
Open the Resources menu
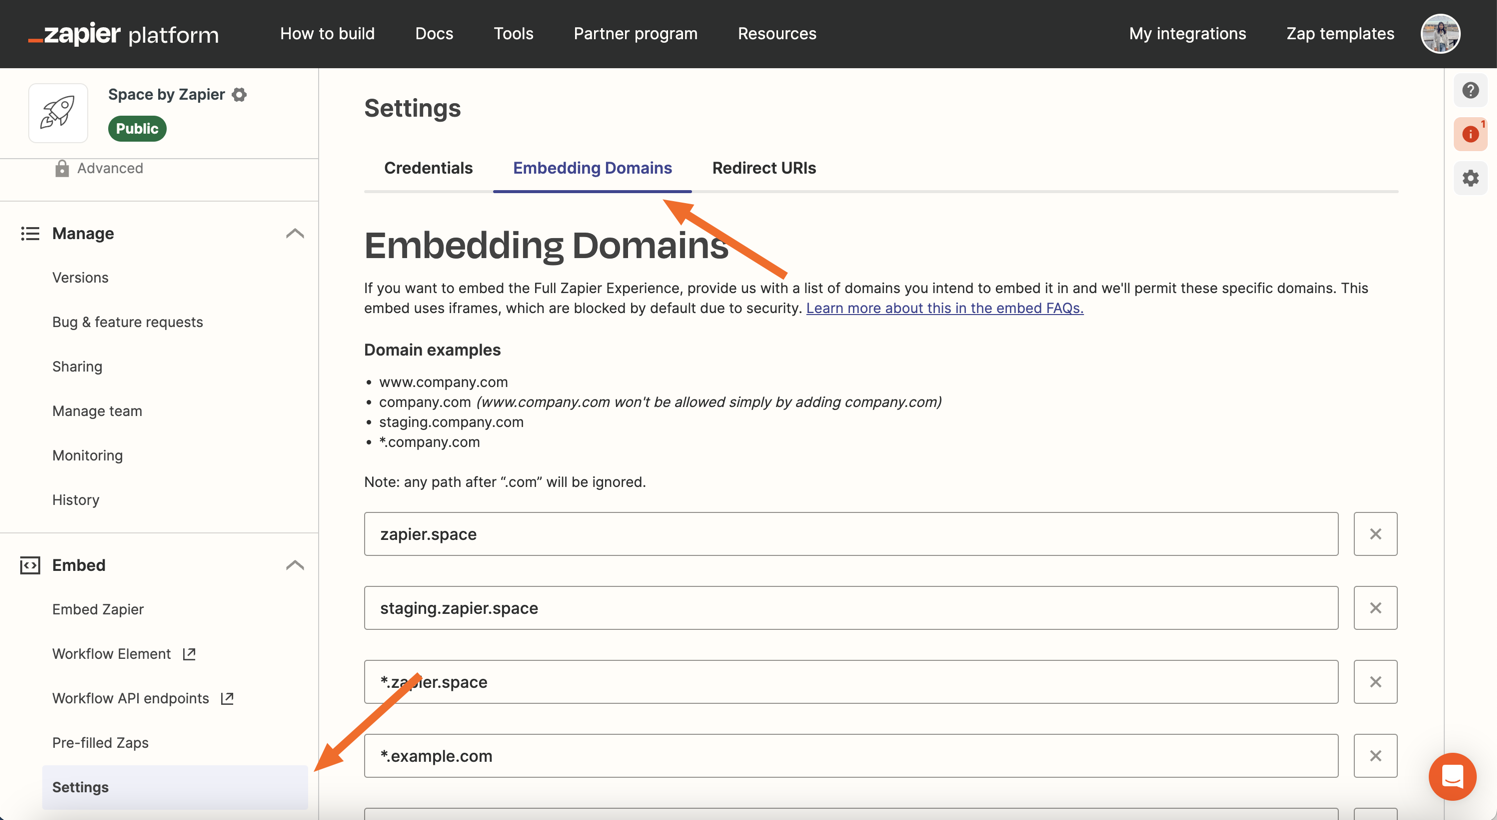pos(777,34)
